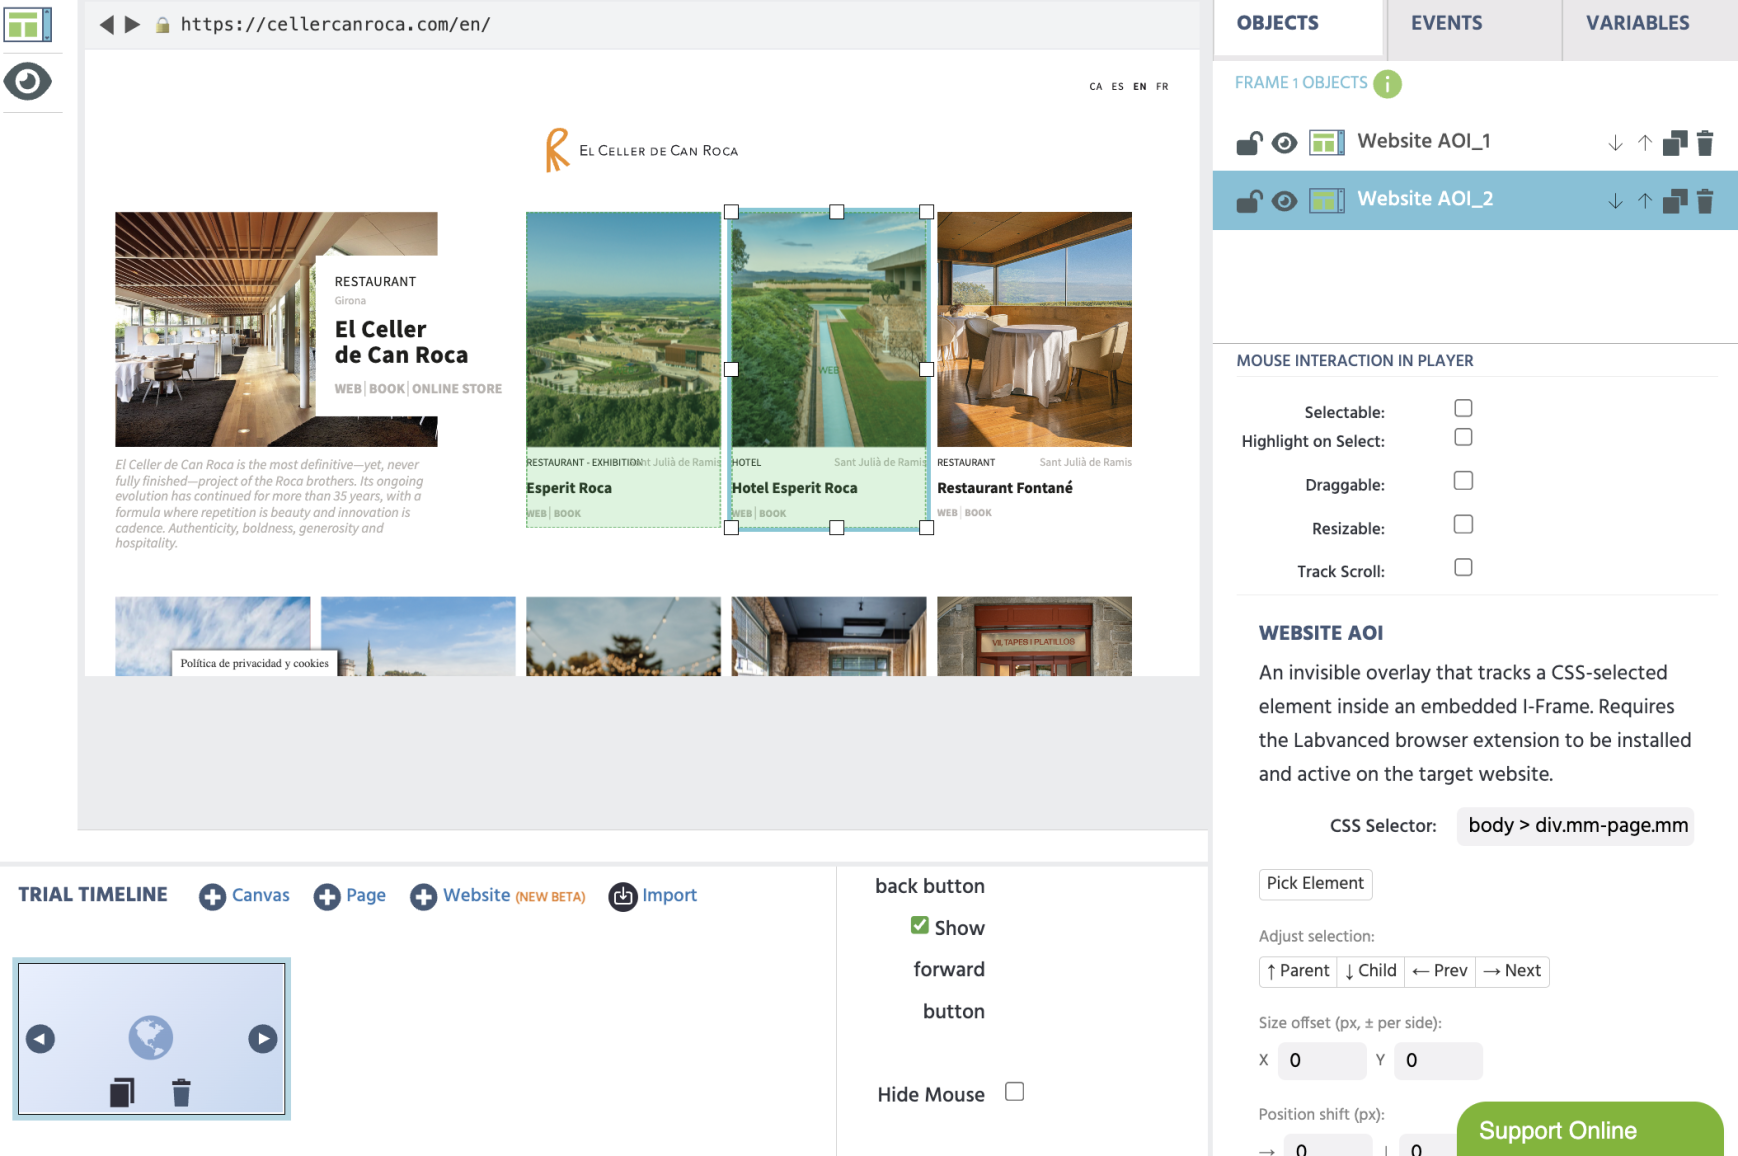Delete the frame in the timeline thumbnail

pyautogui.click(x=181, y=1092)
